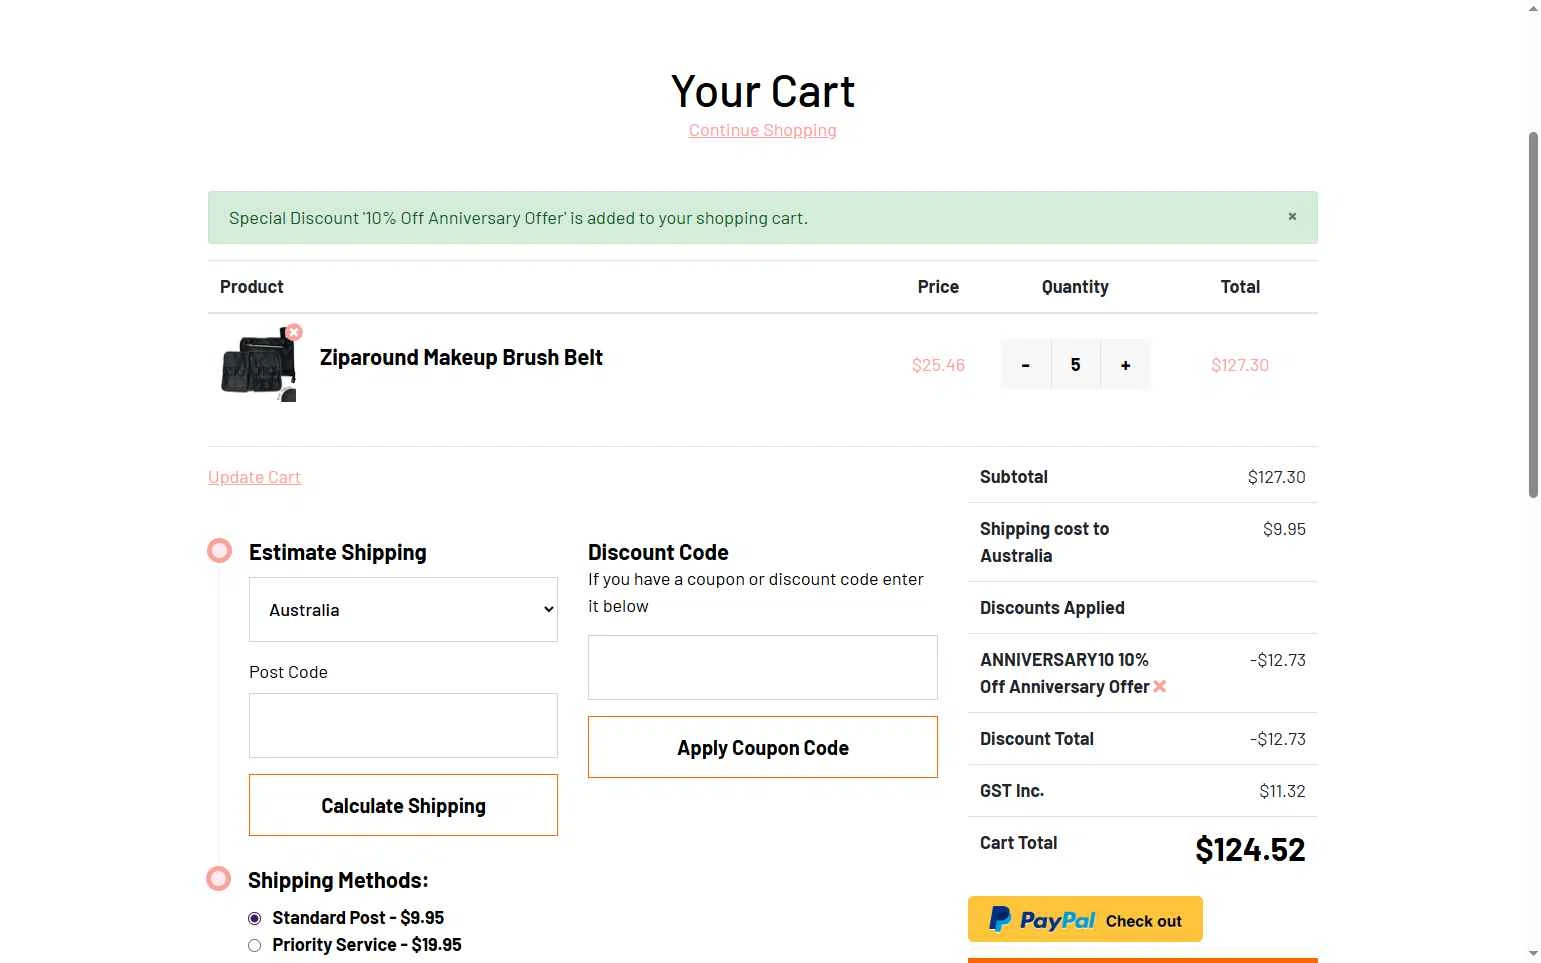Focus the discount code input field

tap(762, 667)
